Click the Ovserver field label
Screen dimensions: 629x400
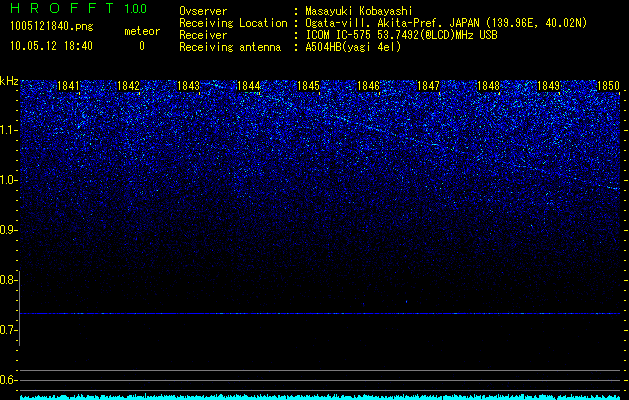pos(203,11)
